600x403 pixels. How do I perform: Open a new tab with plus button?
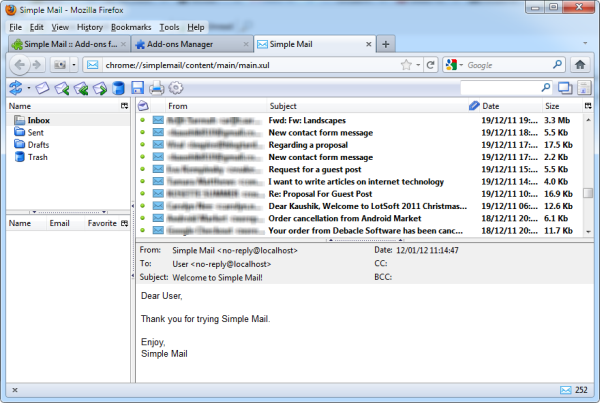386,44
